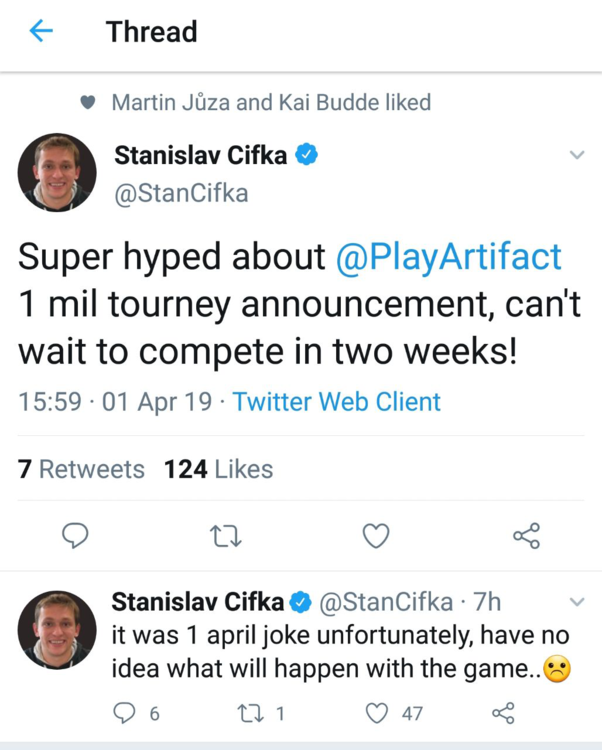Open Stanislav Cifka's profile picture in main tweet
Screen dimensions: 602x750
point(57,172)
